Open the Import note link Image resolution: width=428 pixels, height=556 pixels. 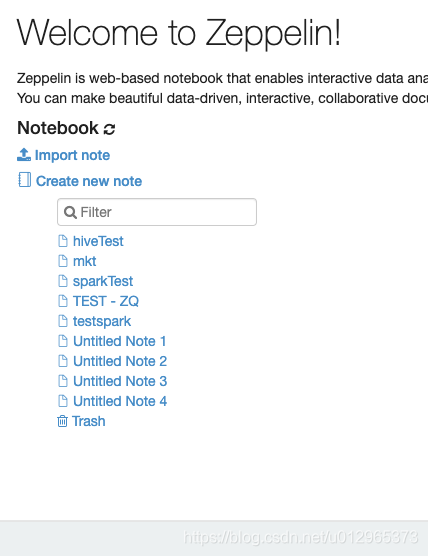(72, 155)
